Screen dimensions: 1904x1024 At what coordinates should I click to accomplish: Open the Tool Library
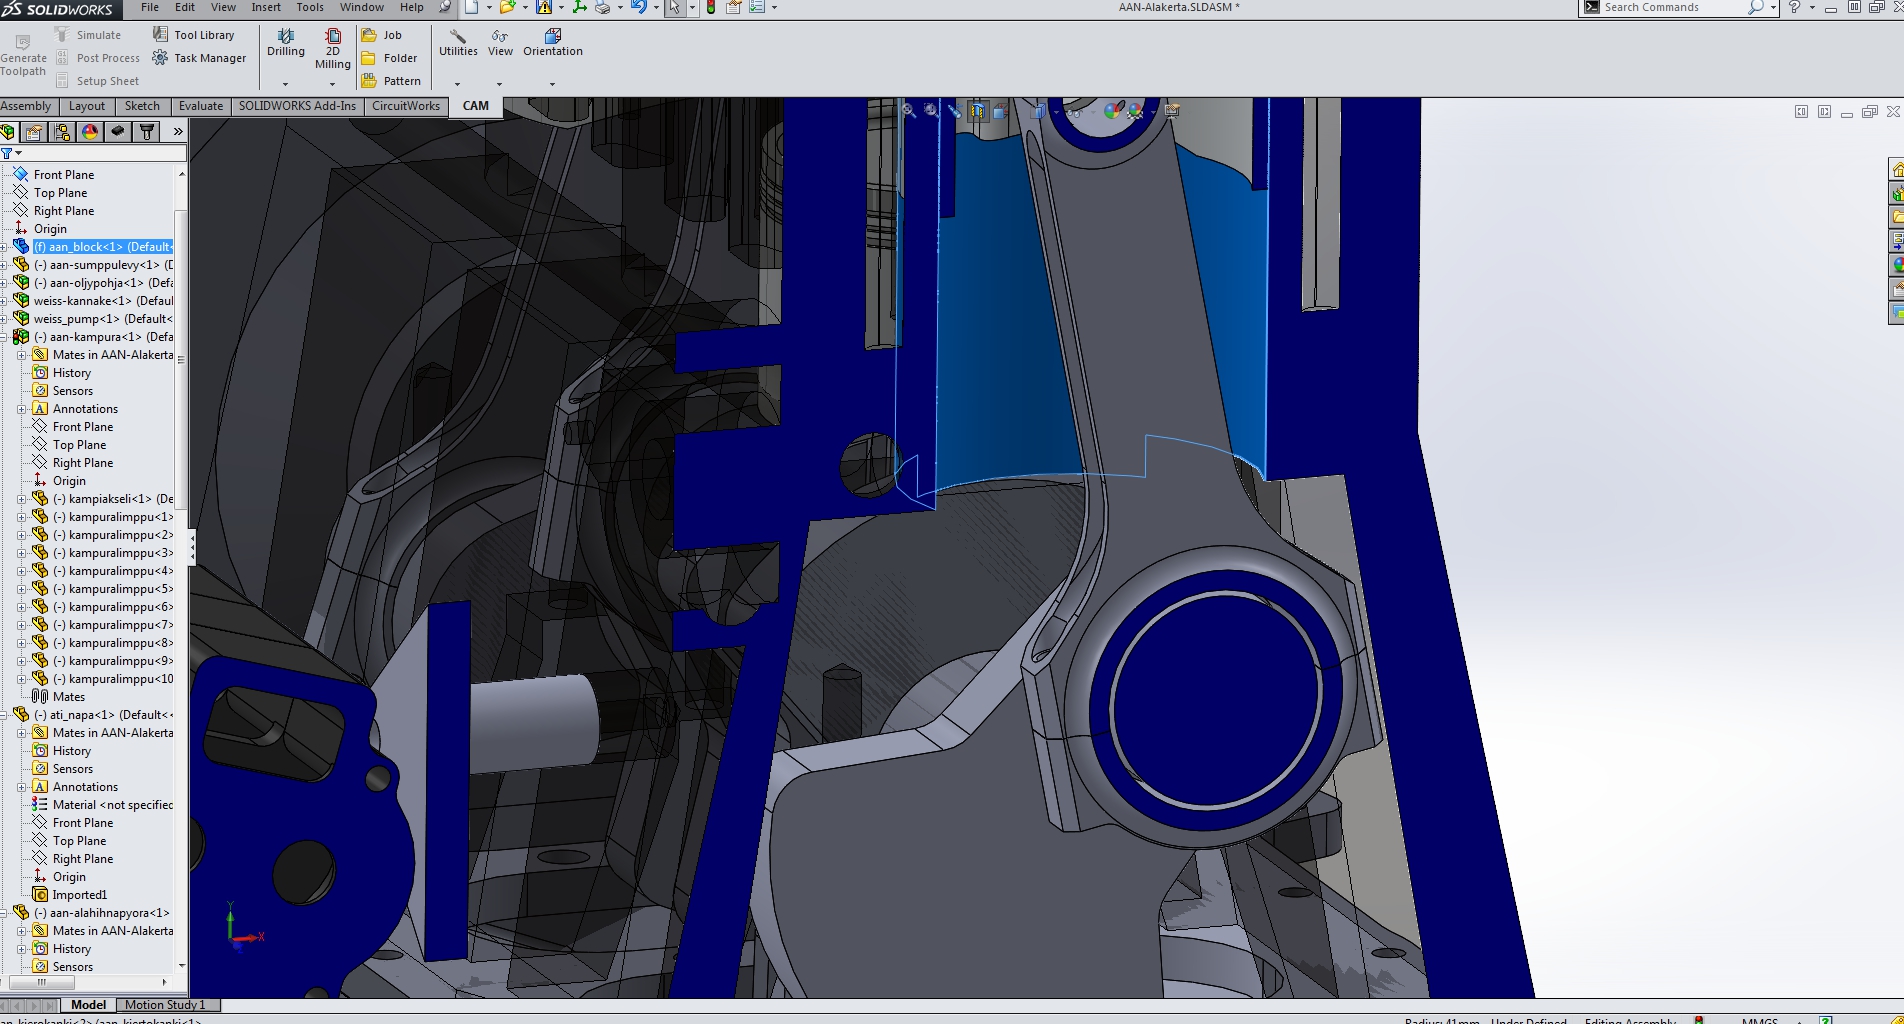pyautogui.click(x=203, y=35)
